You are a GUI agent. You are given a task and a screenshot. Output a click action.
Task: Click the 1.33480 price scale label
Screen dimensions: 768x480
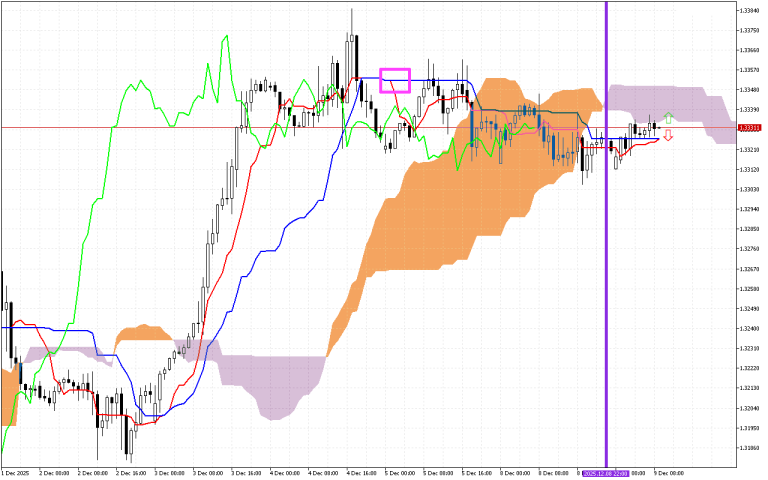[x=749, y=90]
